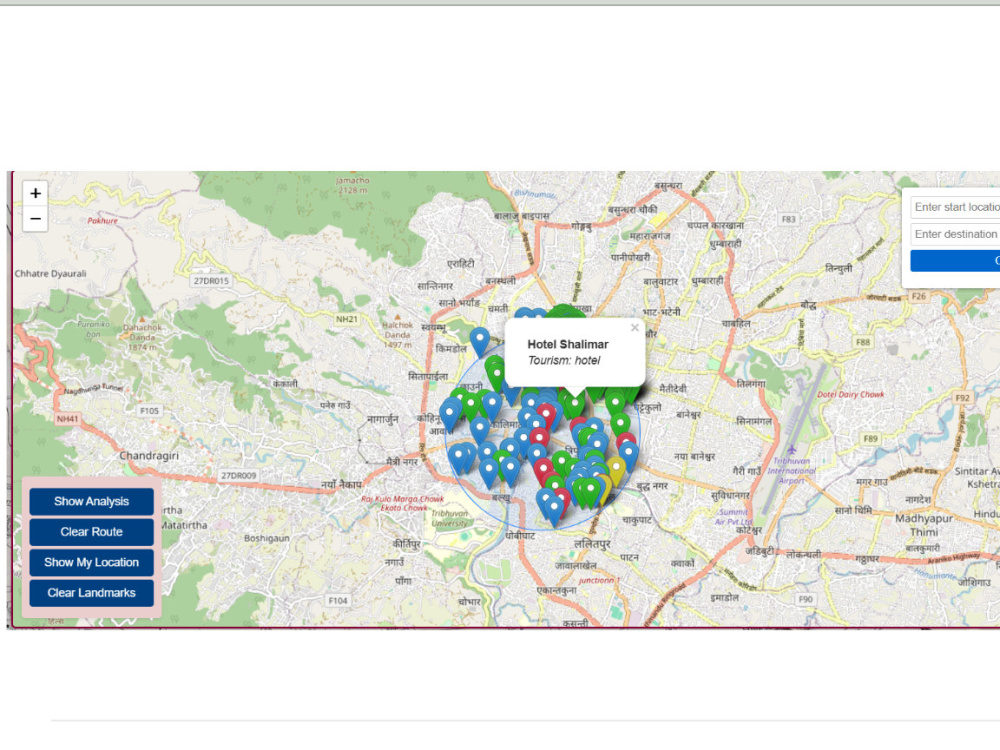Click the Madhyapur Thimi map label
This screenshot has height=750, width=1000.
[924, 525]
